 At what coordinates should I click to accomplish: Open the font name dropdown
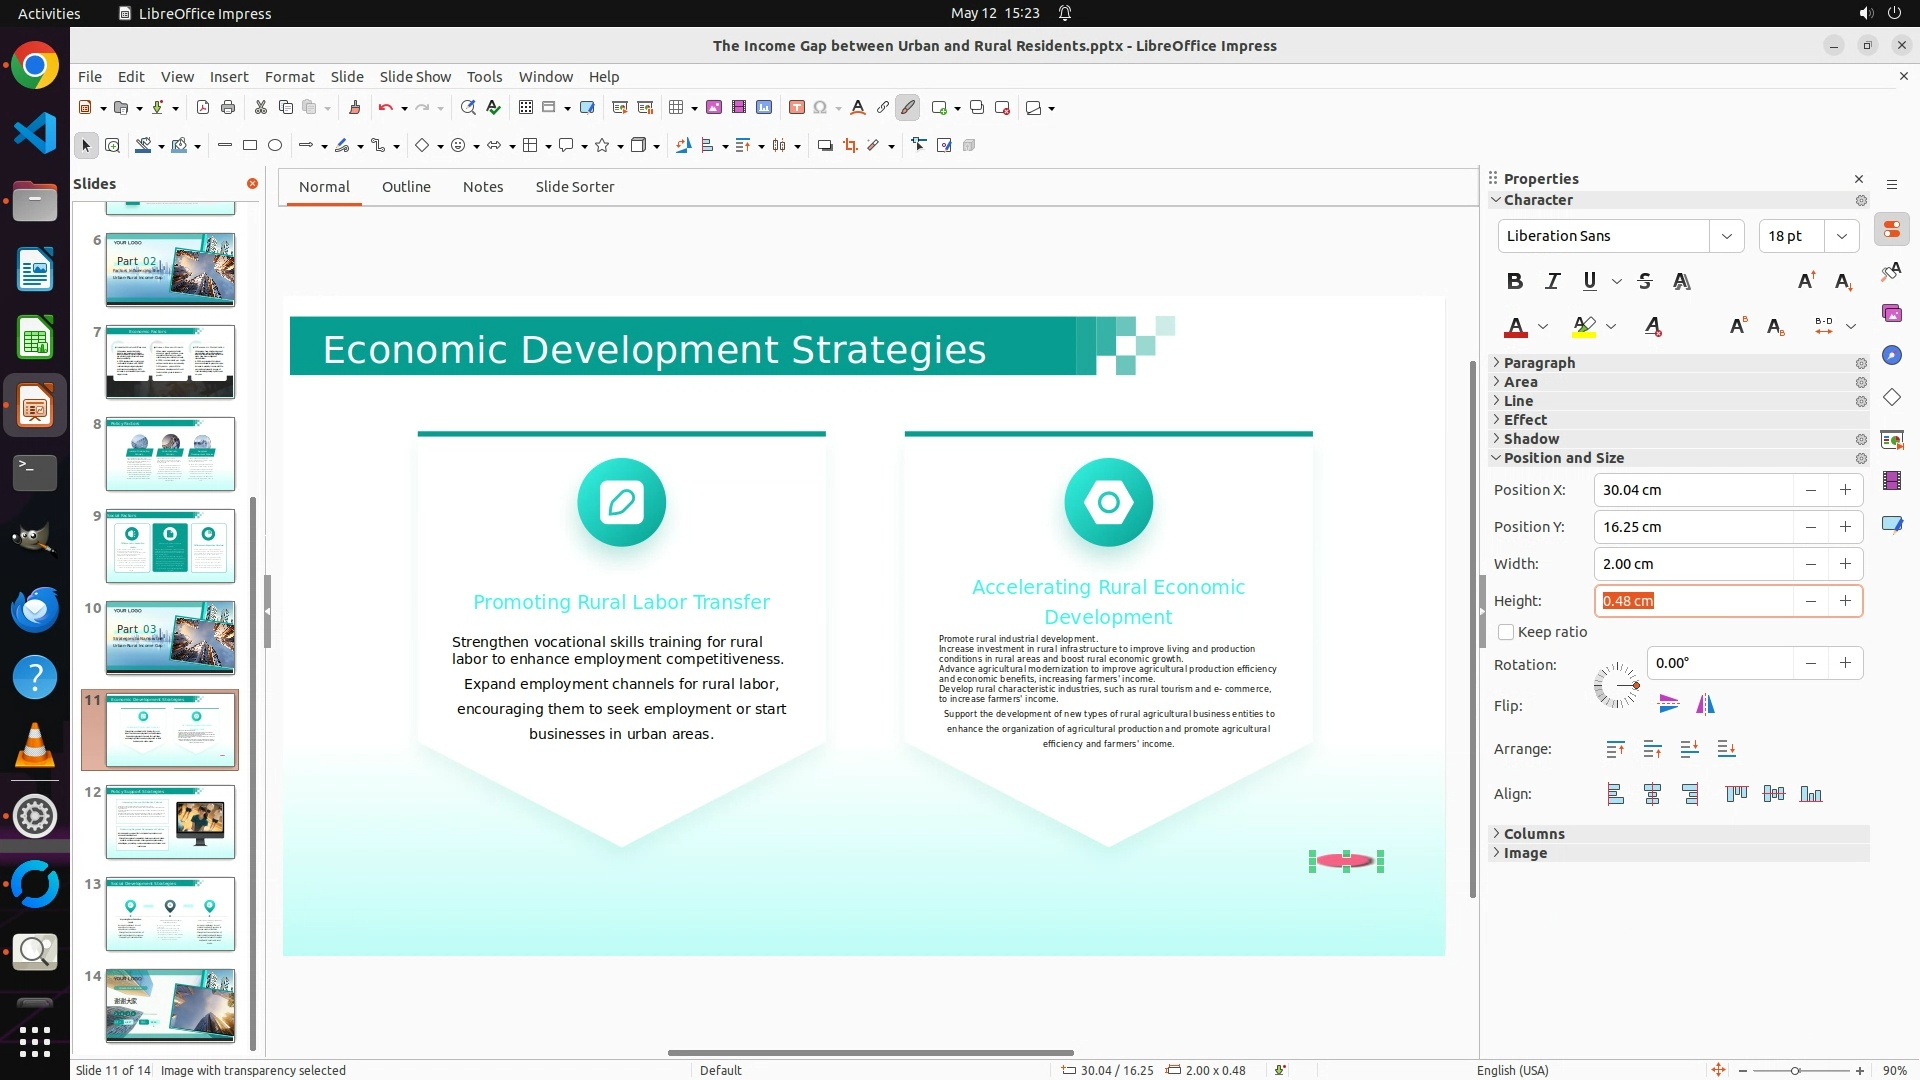tap(1726, 236)
